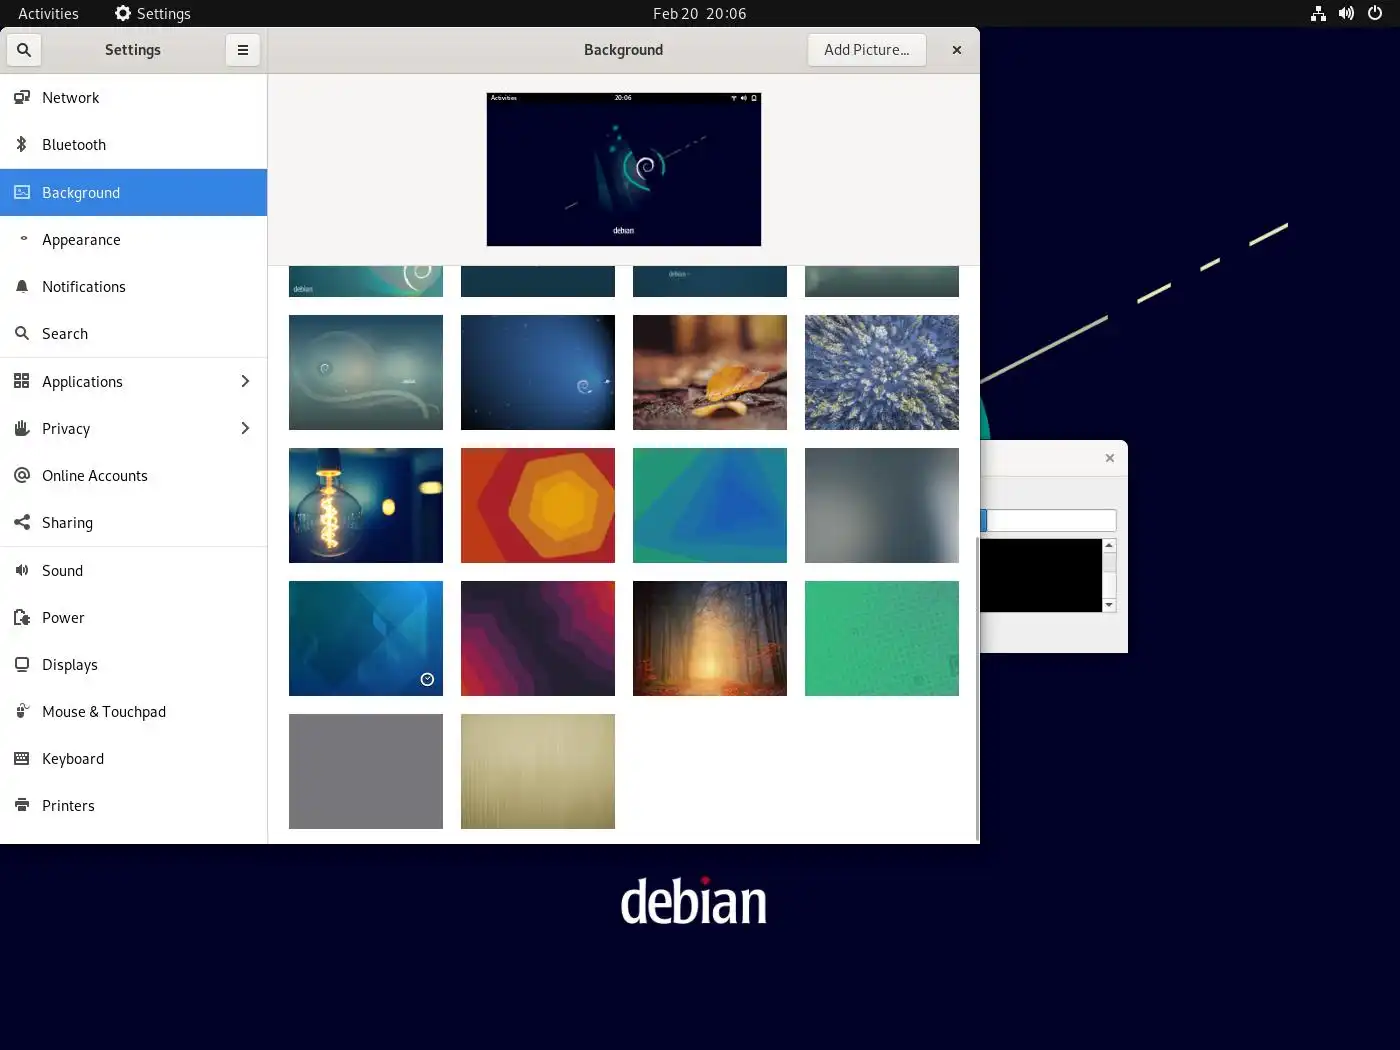The image size is (1400, 1050).
Task: Click the Network sidebar icon
Action: click(x=22, y=98)
